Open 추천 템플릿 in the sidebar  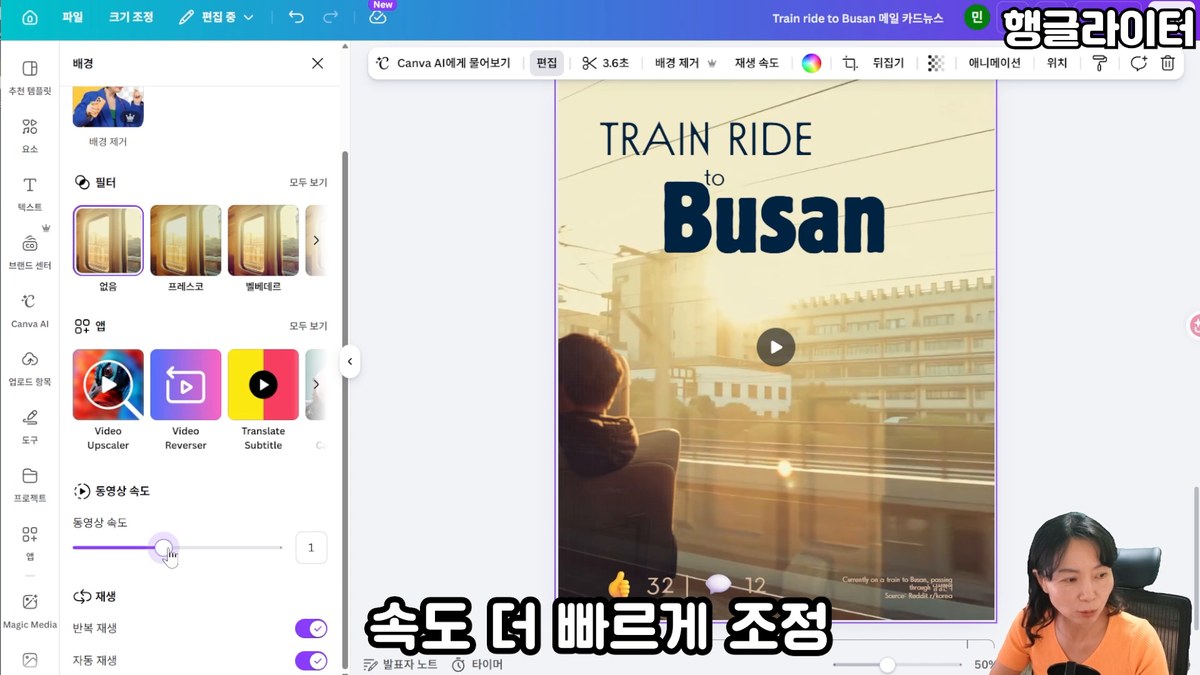tap(30, 76)
